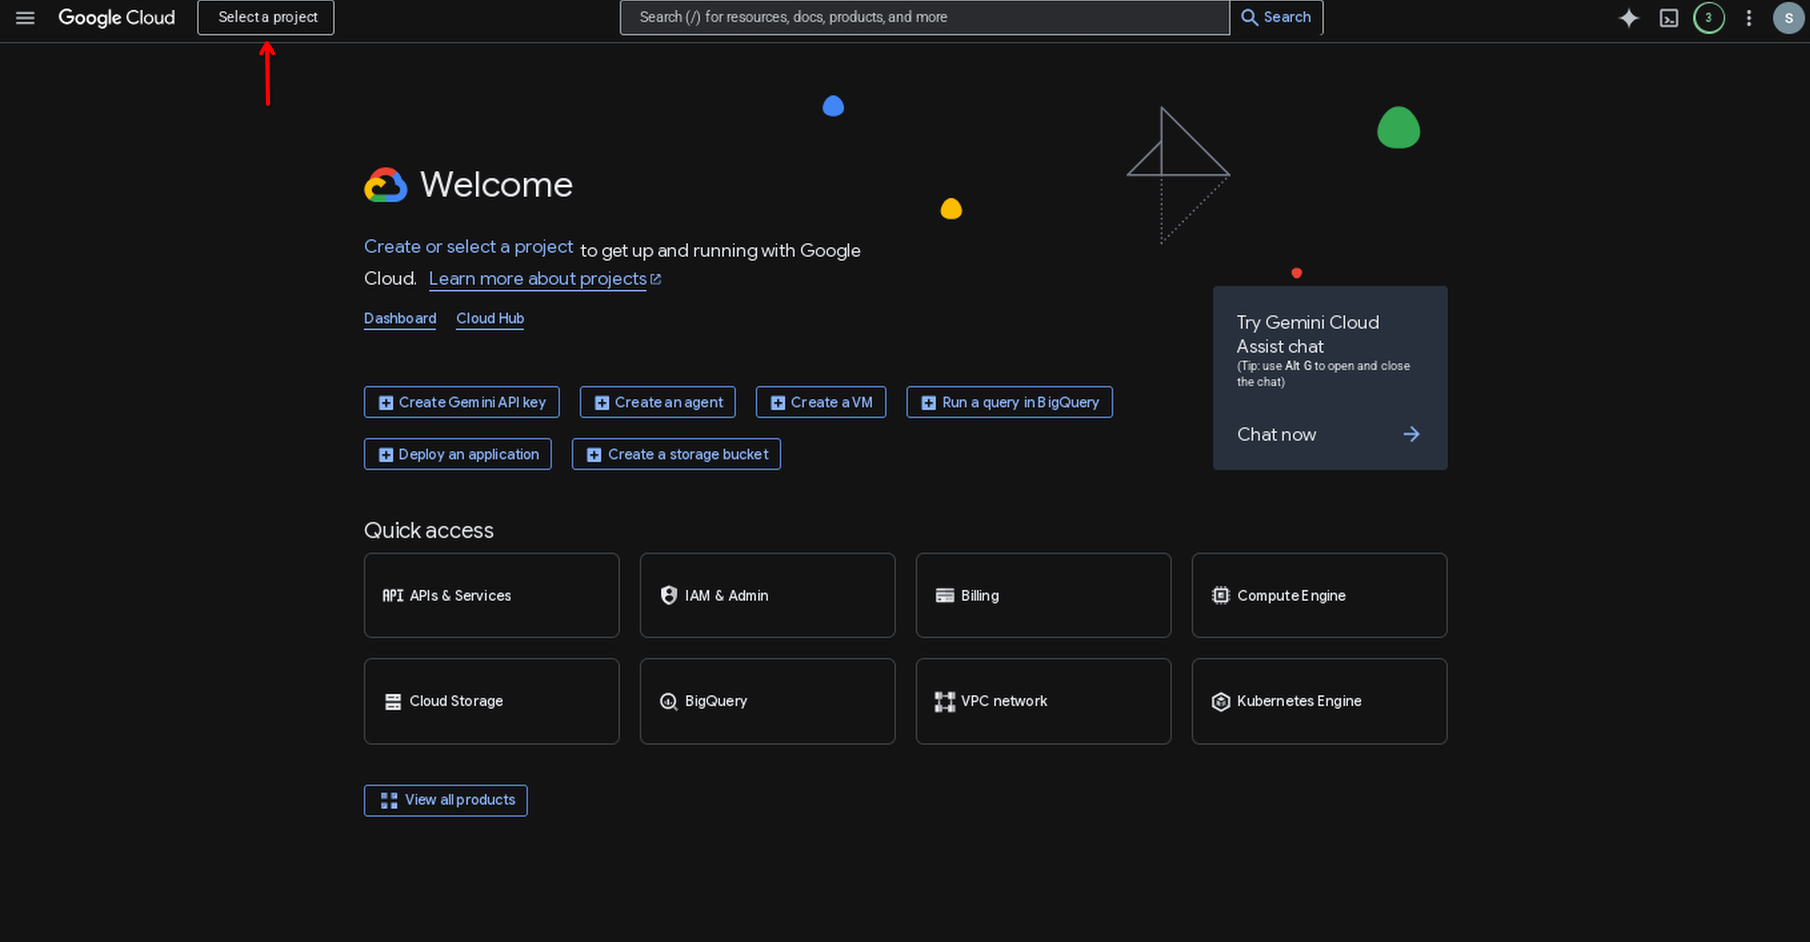Click the plus icon on Create a storage bucket

(594, 455)
